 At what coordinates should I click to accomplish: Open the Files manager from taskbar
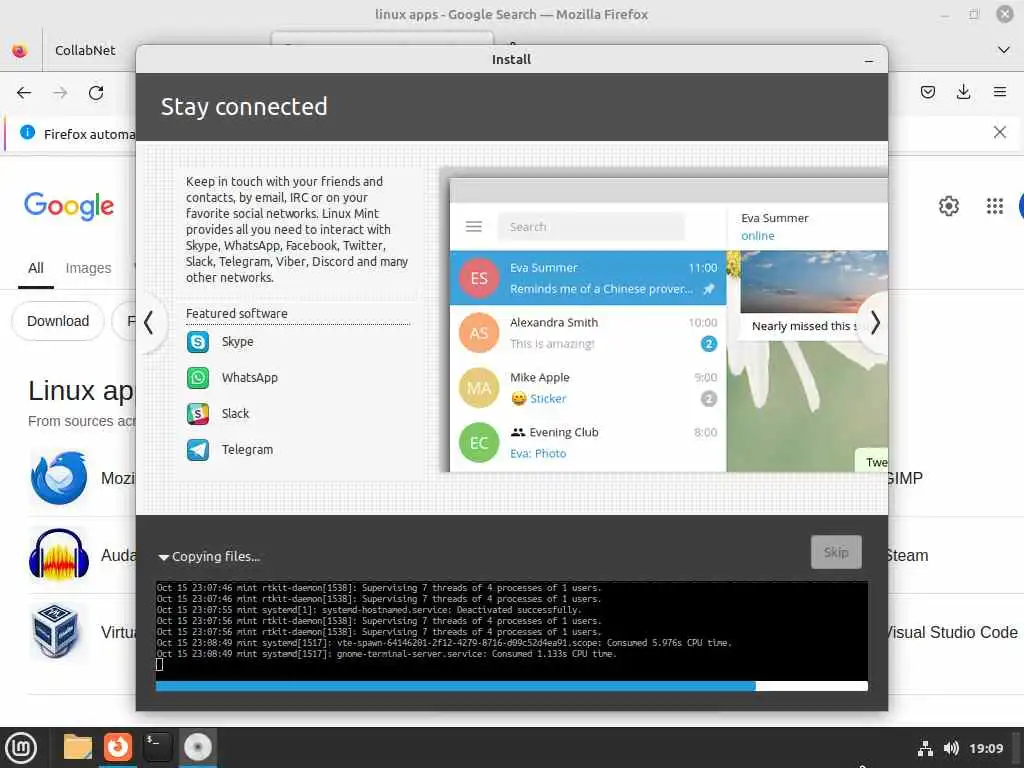[x=78, y=747]
